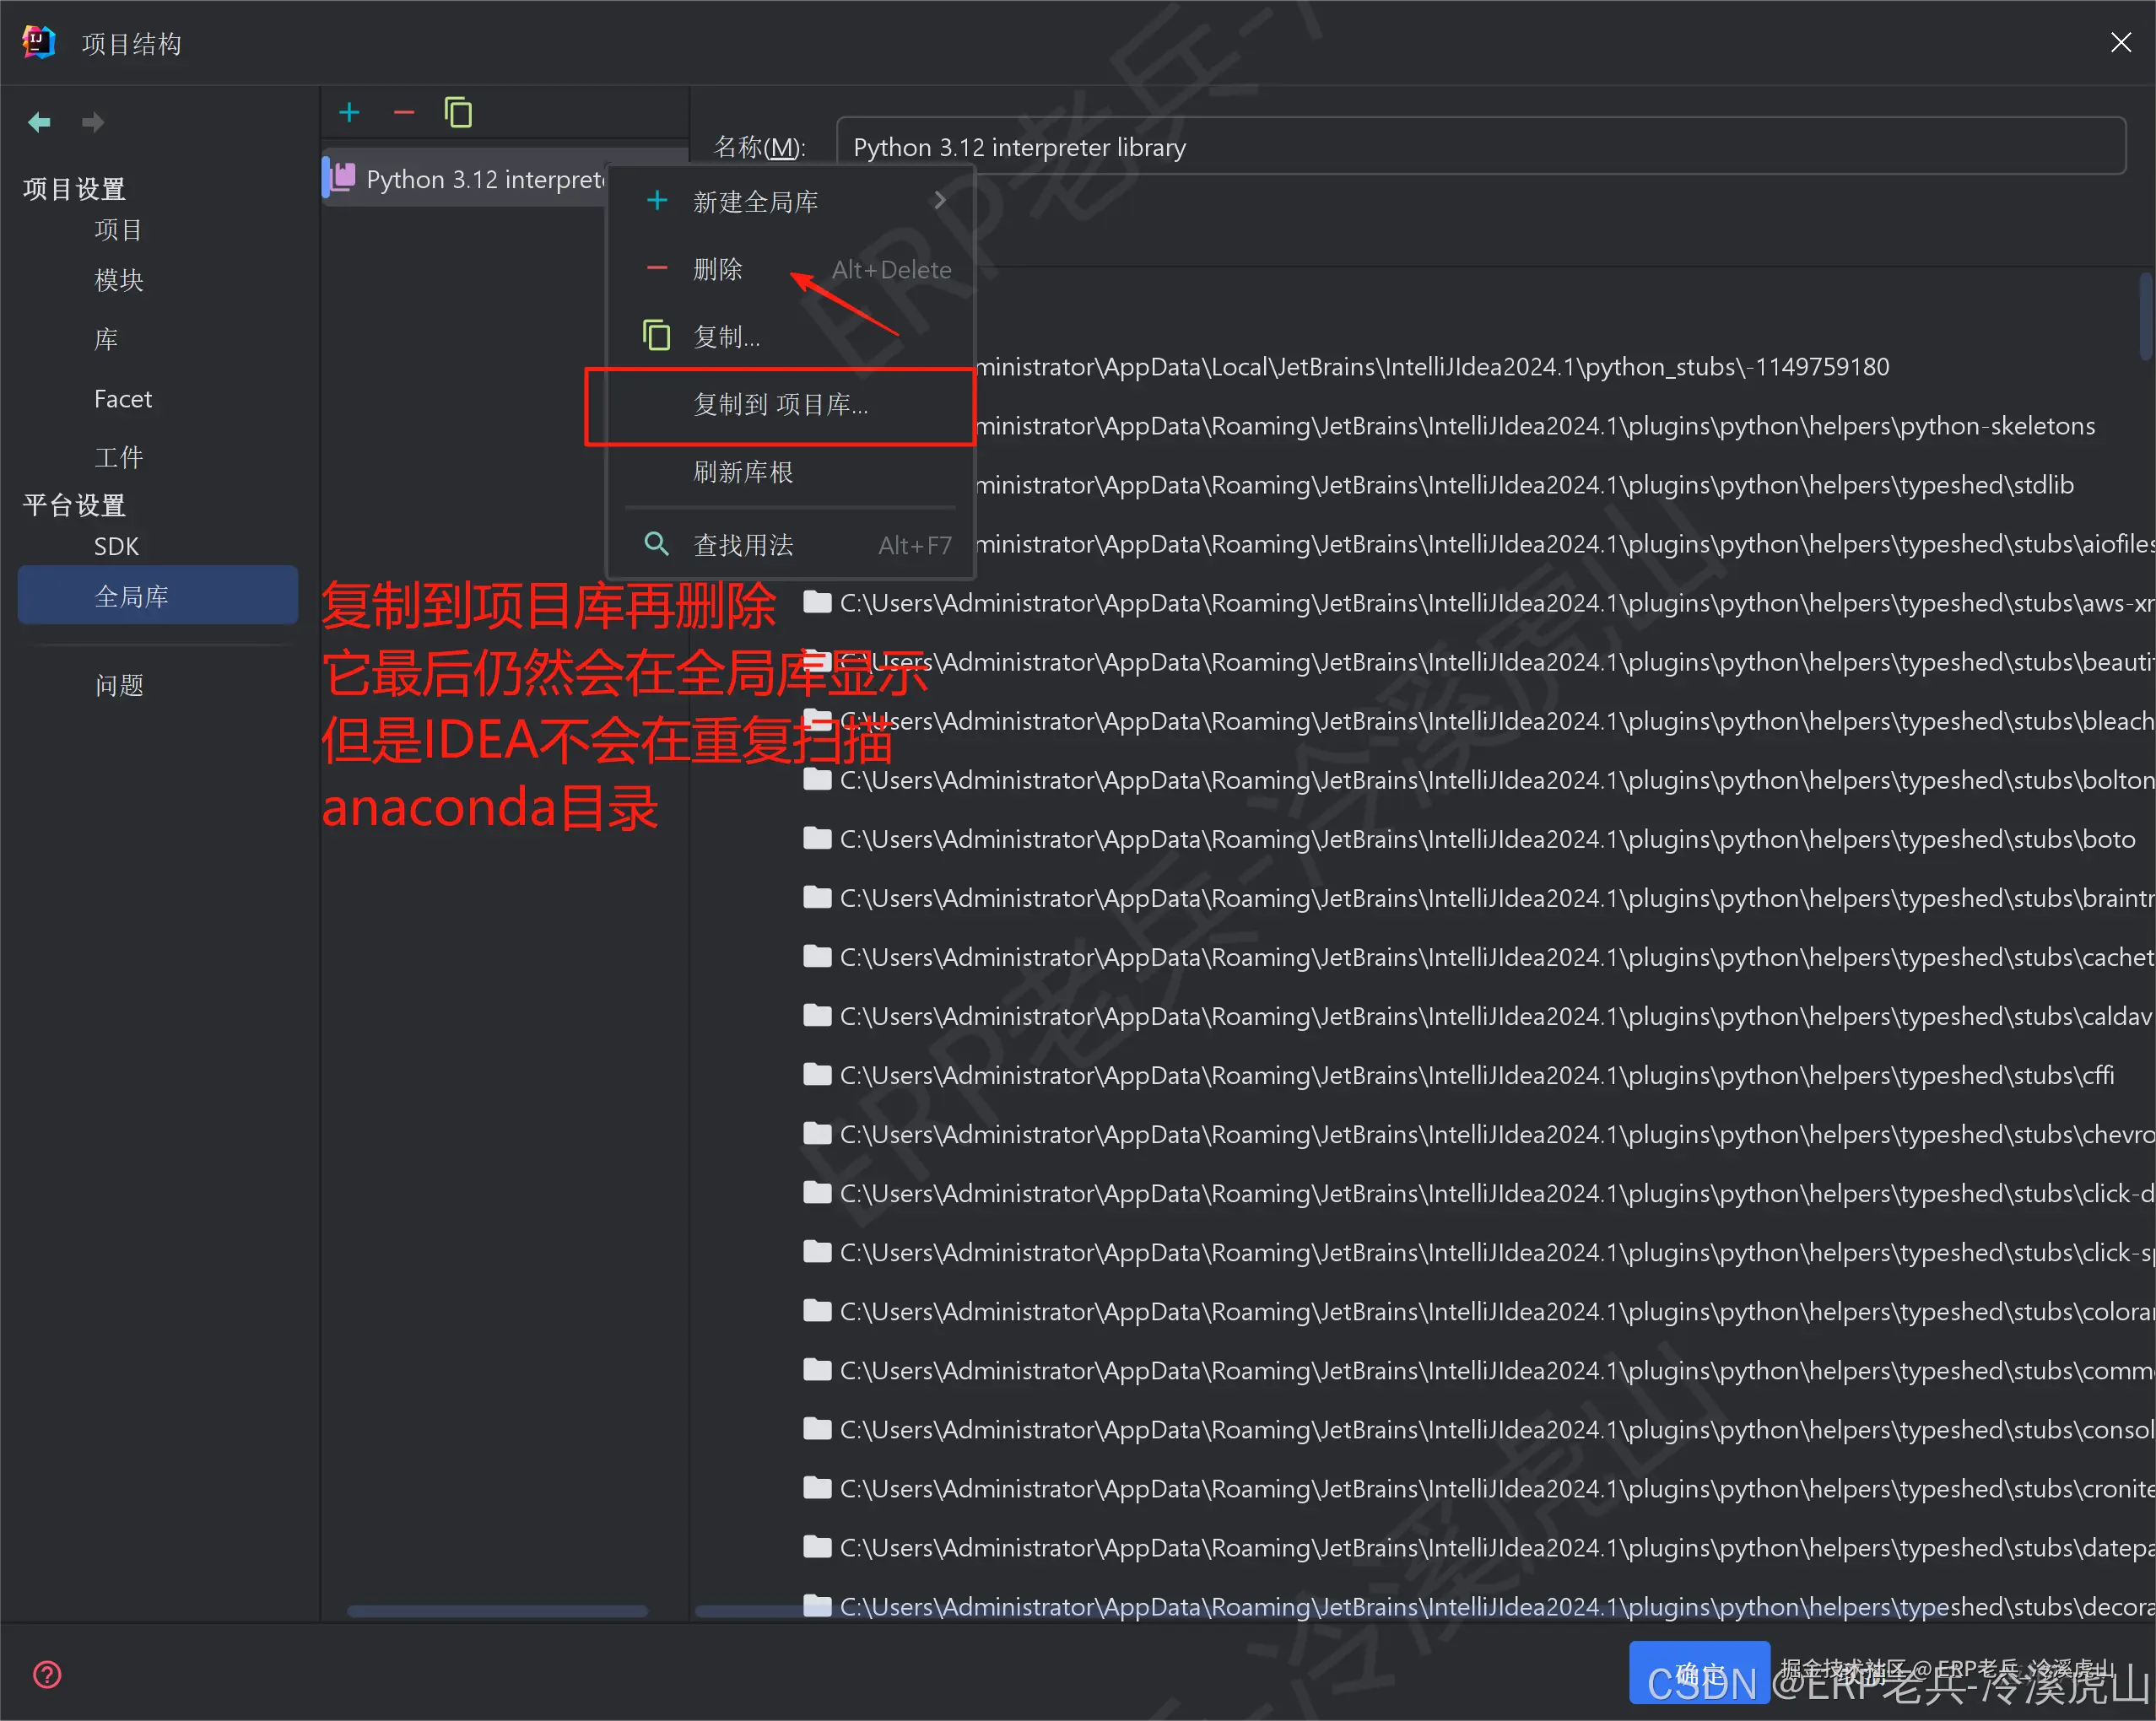Viewport: 2156px width, 1721px height.
Task: Click the forward navigation arrow
Action: tap(93, 122)
